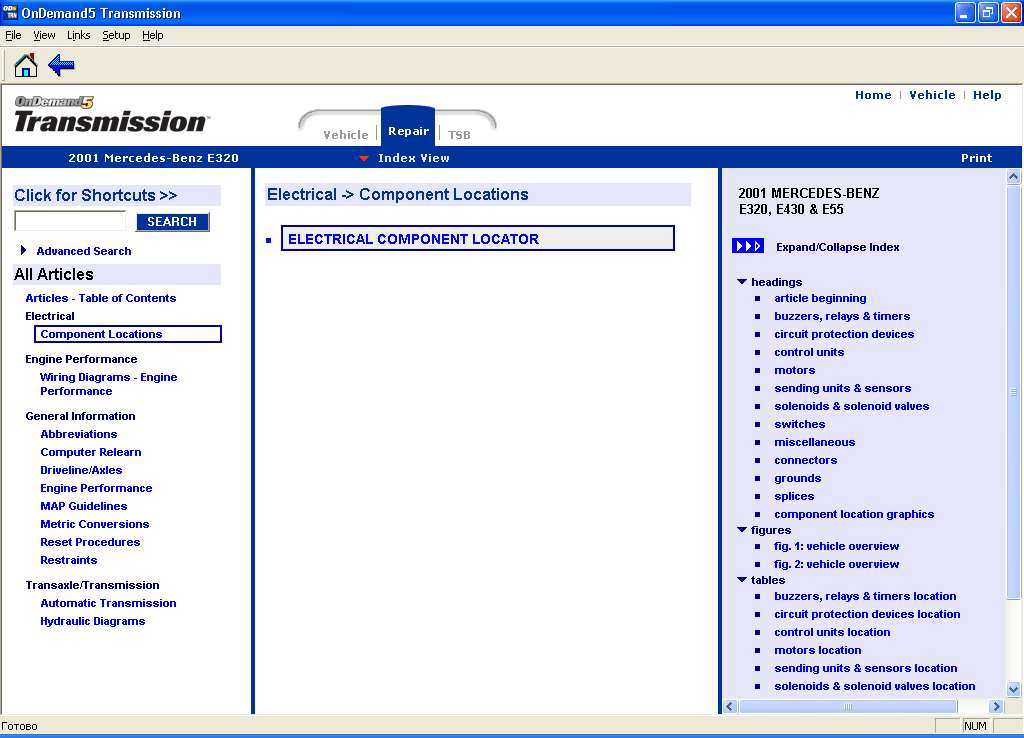This screenshot has width=1024, height=738.
Task: Open Computer Relearn article
Action: pyautogui.click(x=91, y=452)
